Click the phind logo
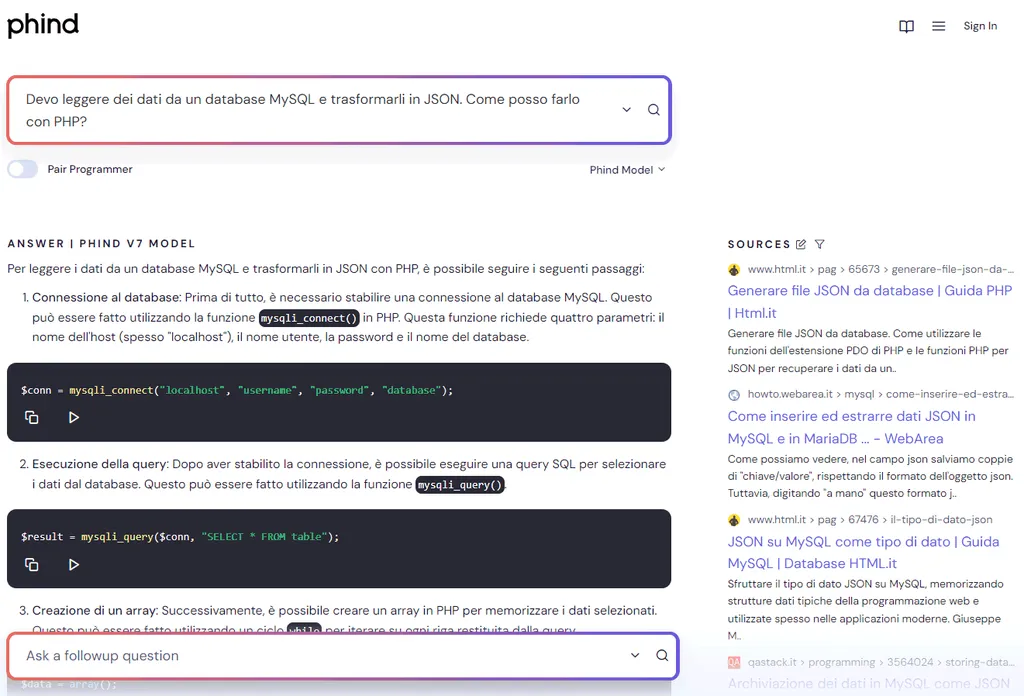1024x696 pixels. click(43, 24)
